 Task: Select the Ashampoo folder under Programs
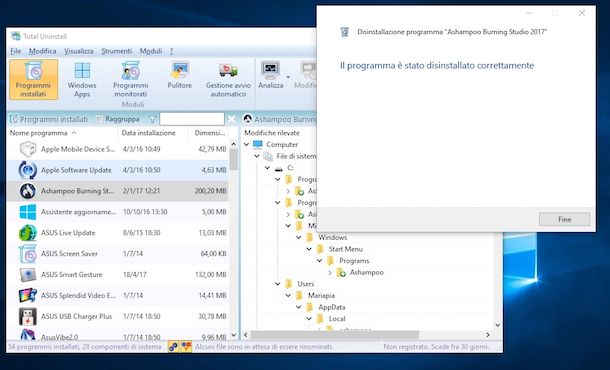pos(366,272)
